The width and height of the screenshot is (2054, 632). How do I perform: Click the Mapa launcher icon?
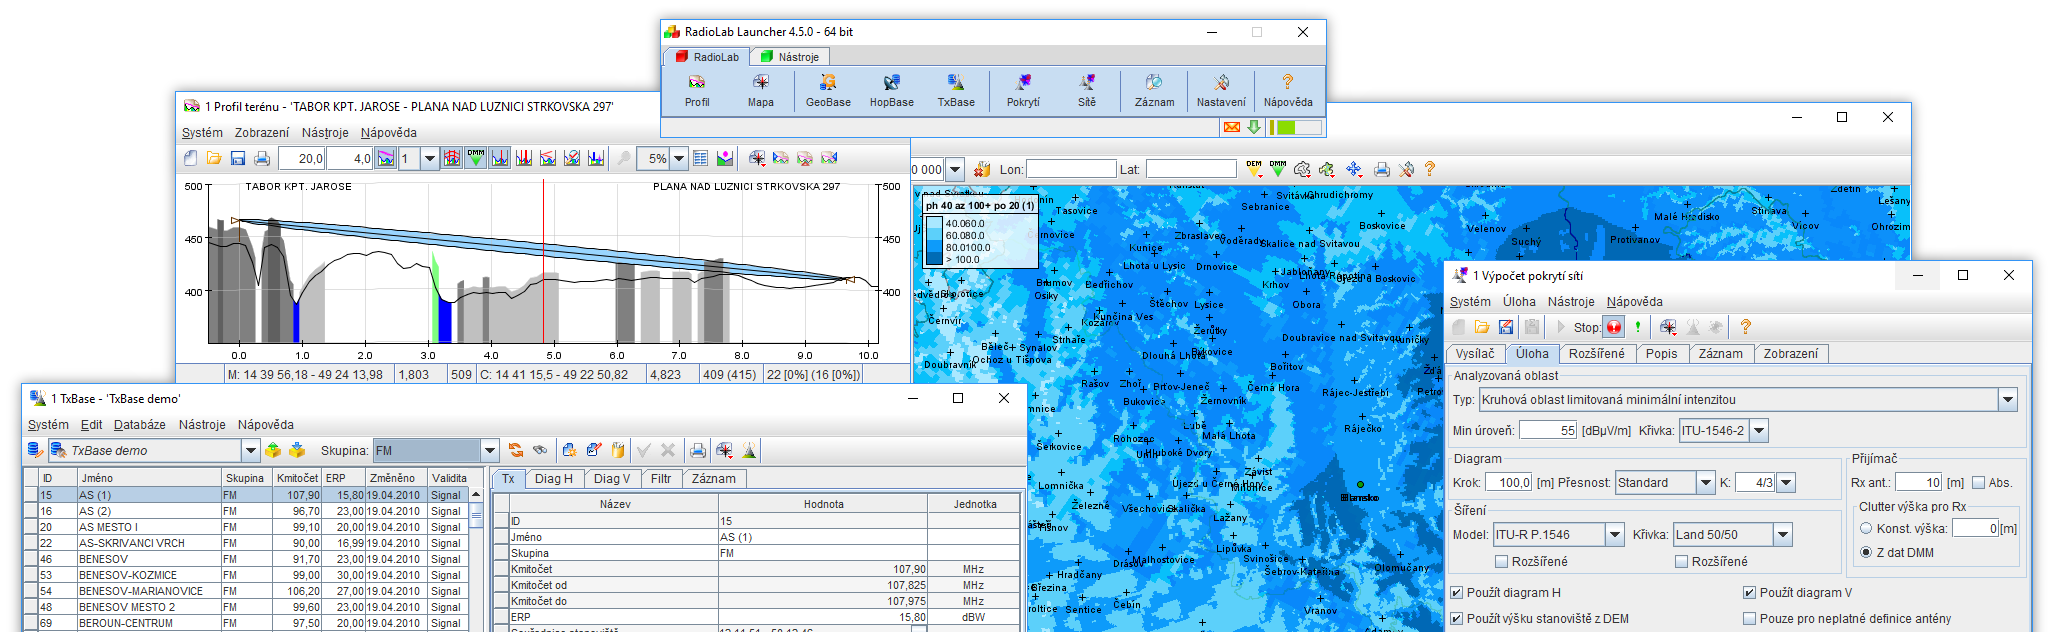click(x=760, y=90)
